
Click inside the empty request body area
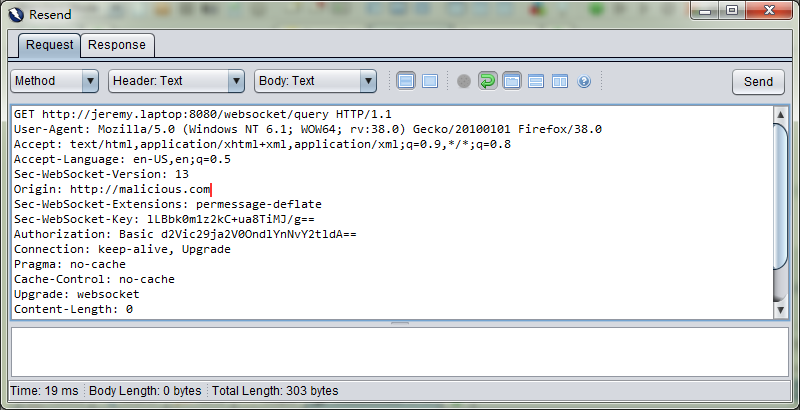coord(400,352)
